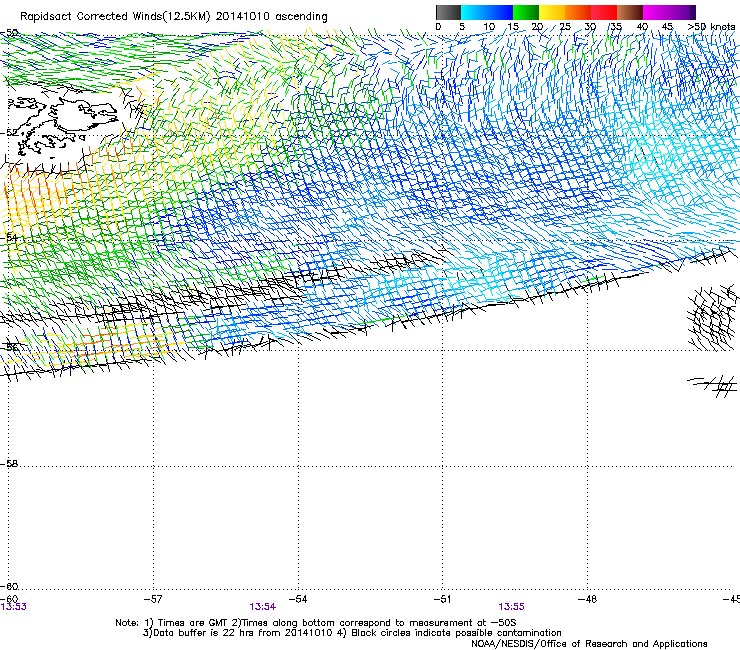Click the small black barb group below the right cluster

click(713, 385)
